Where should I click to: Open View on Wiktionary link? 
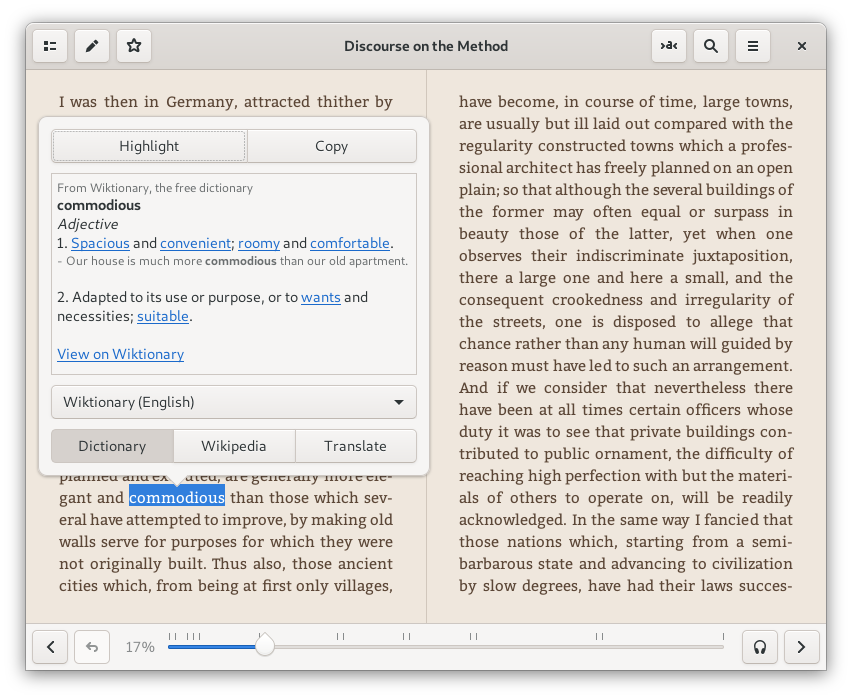[121, 354]
